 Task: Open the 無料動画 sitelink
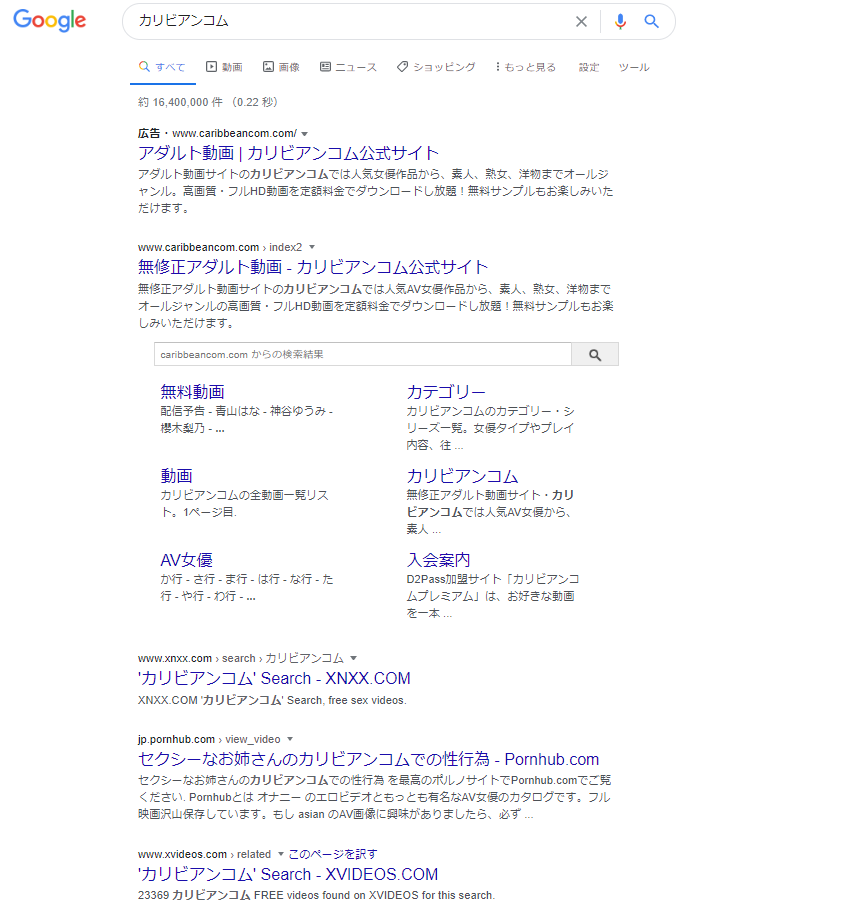point(192,392)
